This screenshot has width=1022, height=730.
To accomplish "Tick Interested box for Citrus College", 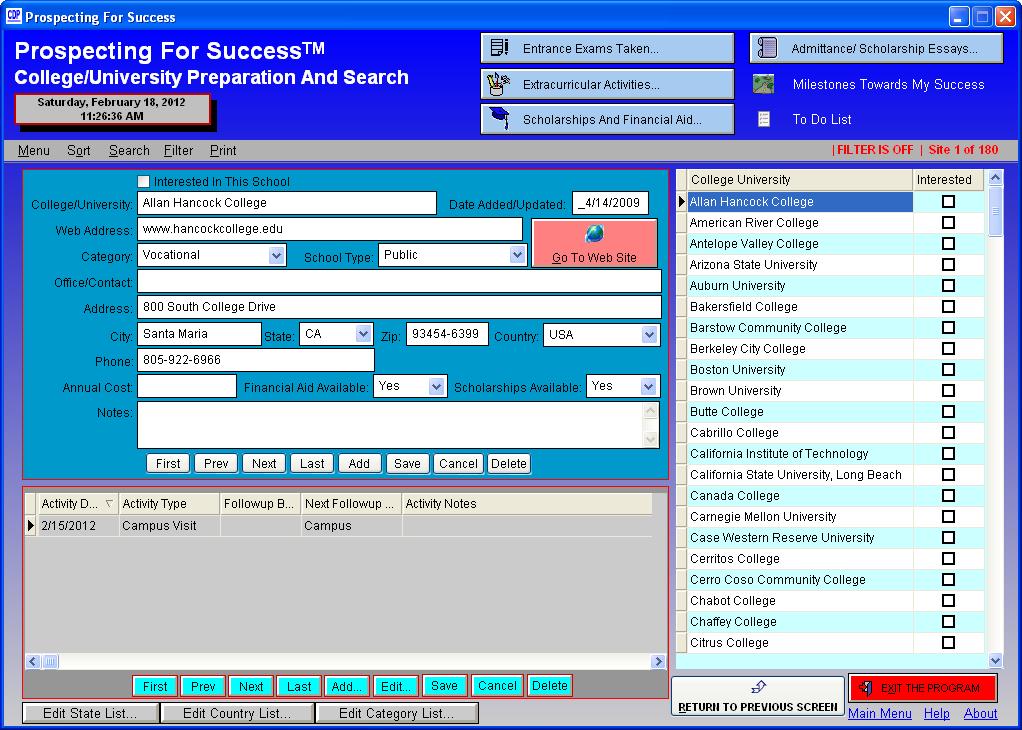I will (948, 643).
